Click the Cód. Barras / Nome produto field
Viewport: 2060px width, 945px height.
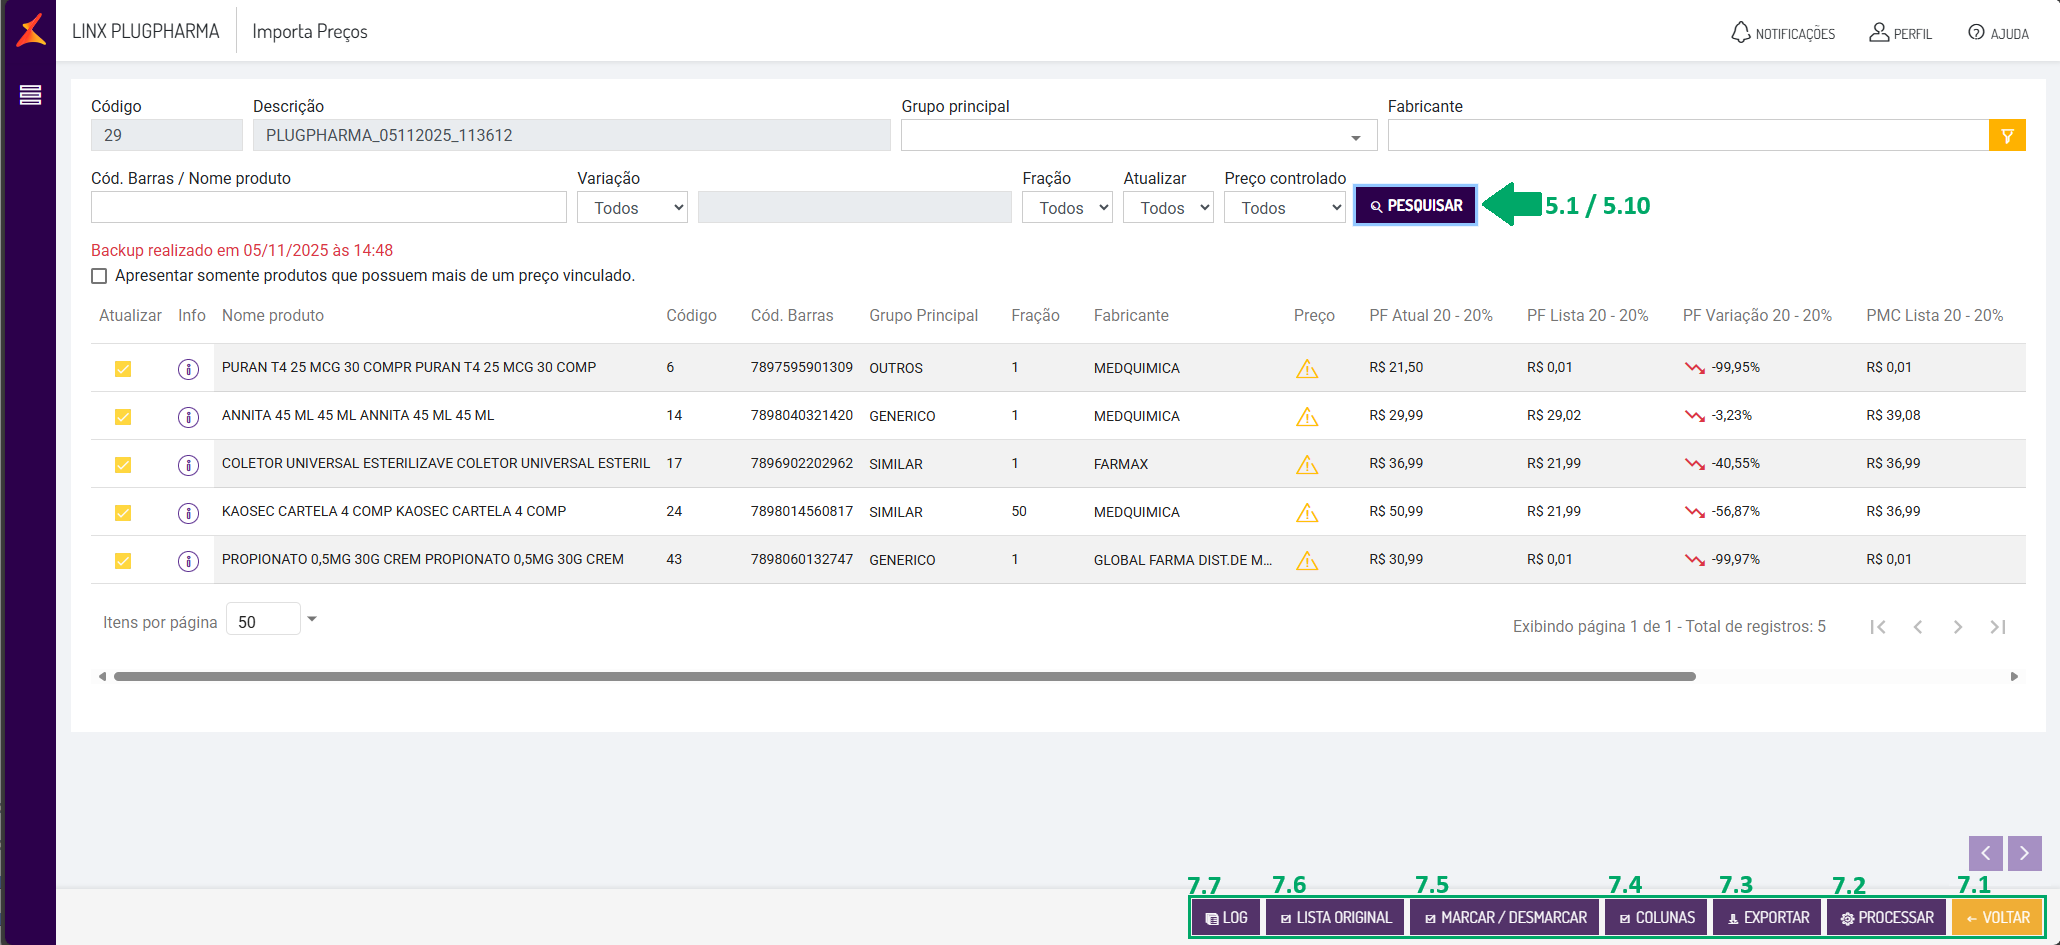[329, 207]
